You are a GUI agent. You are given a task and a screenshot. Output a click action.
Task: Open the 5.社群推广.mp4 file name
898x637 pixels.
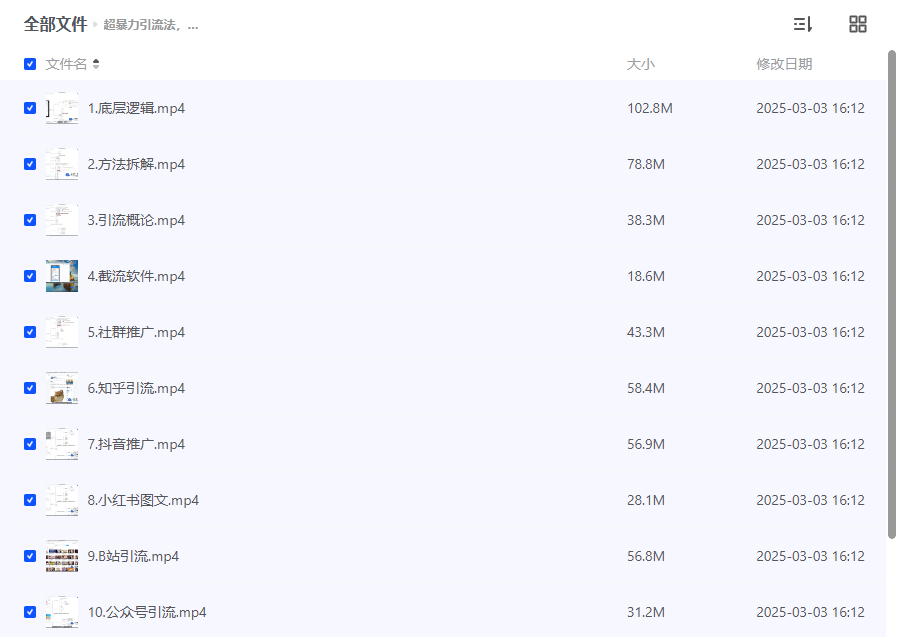click(136, 332)
